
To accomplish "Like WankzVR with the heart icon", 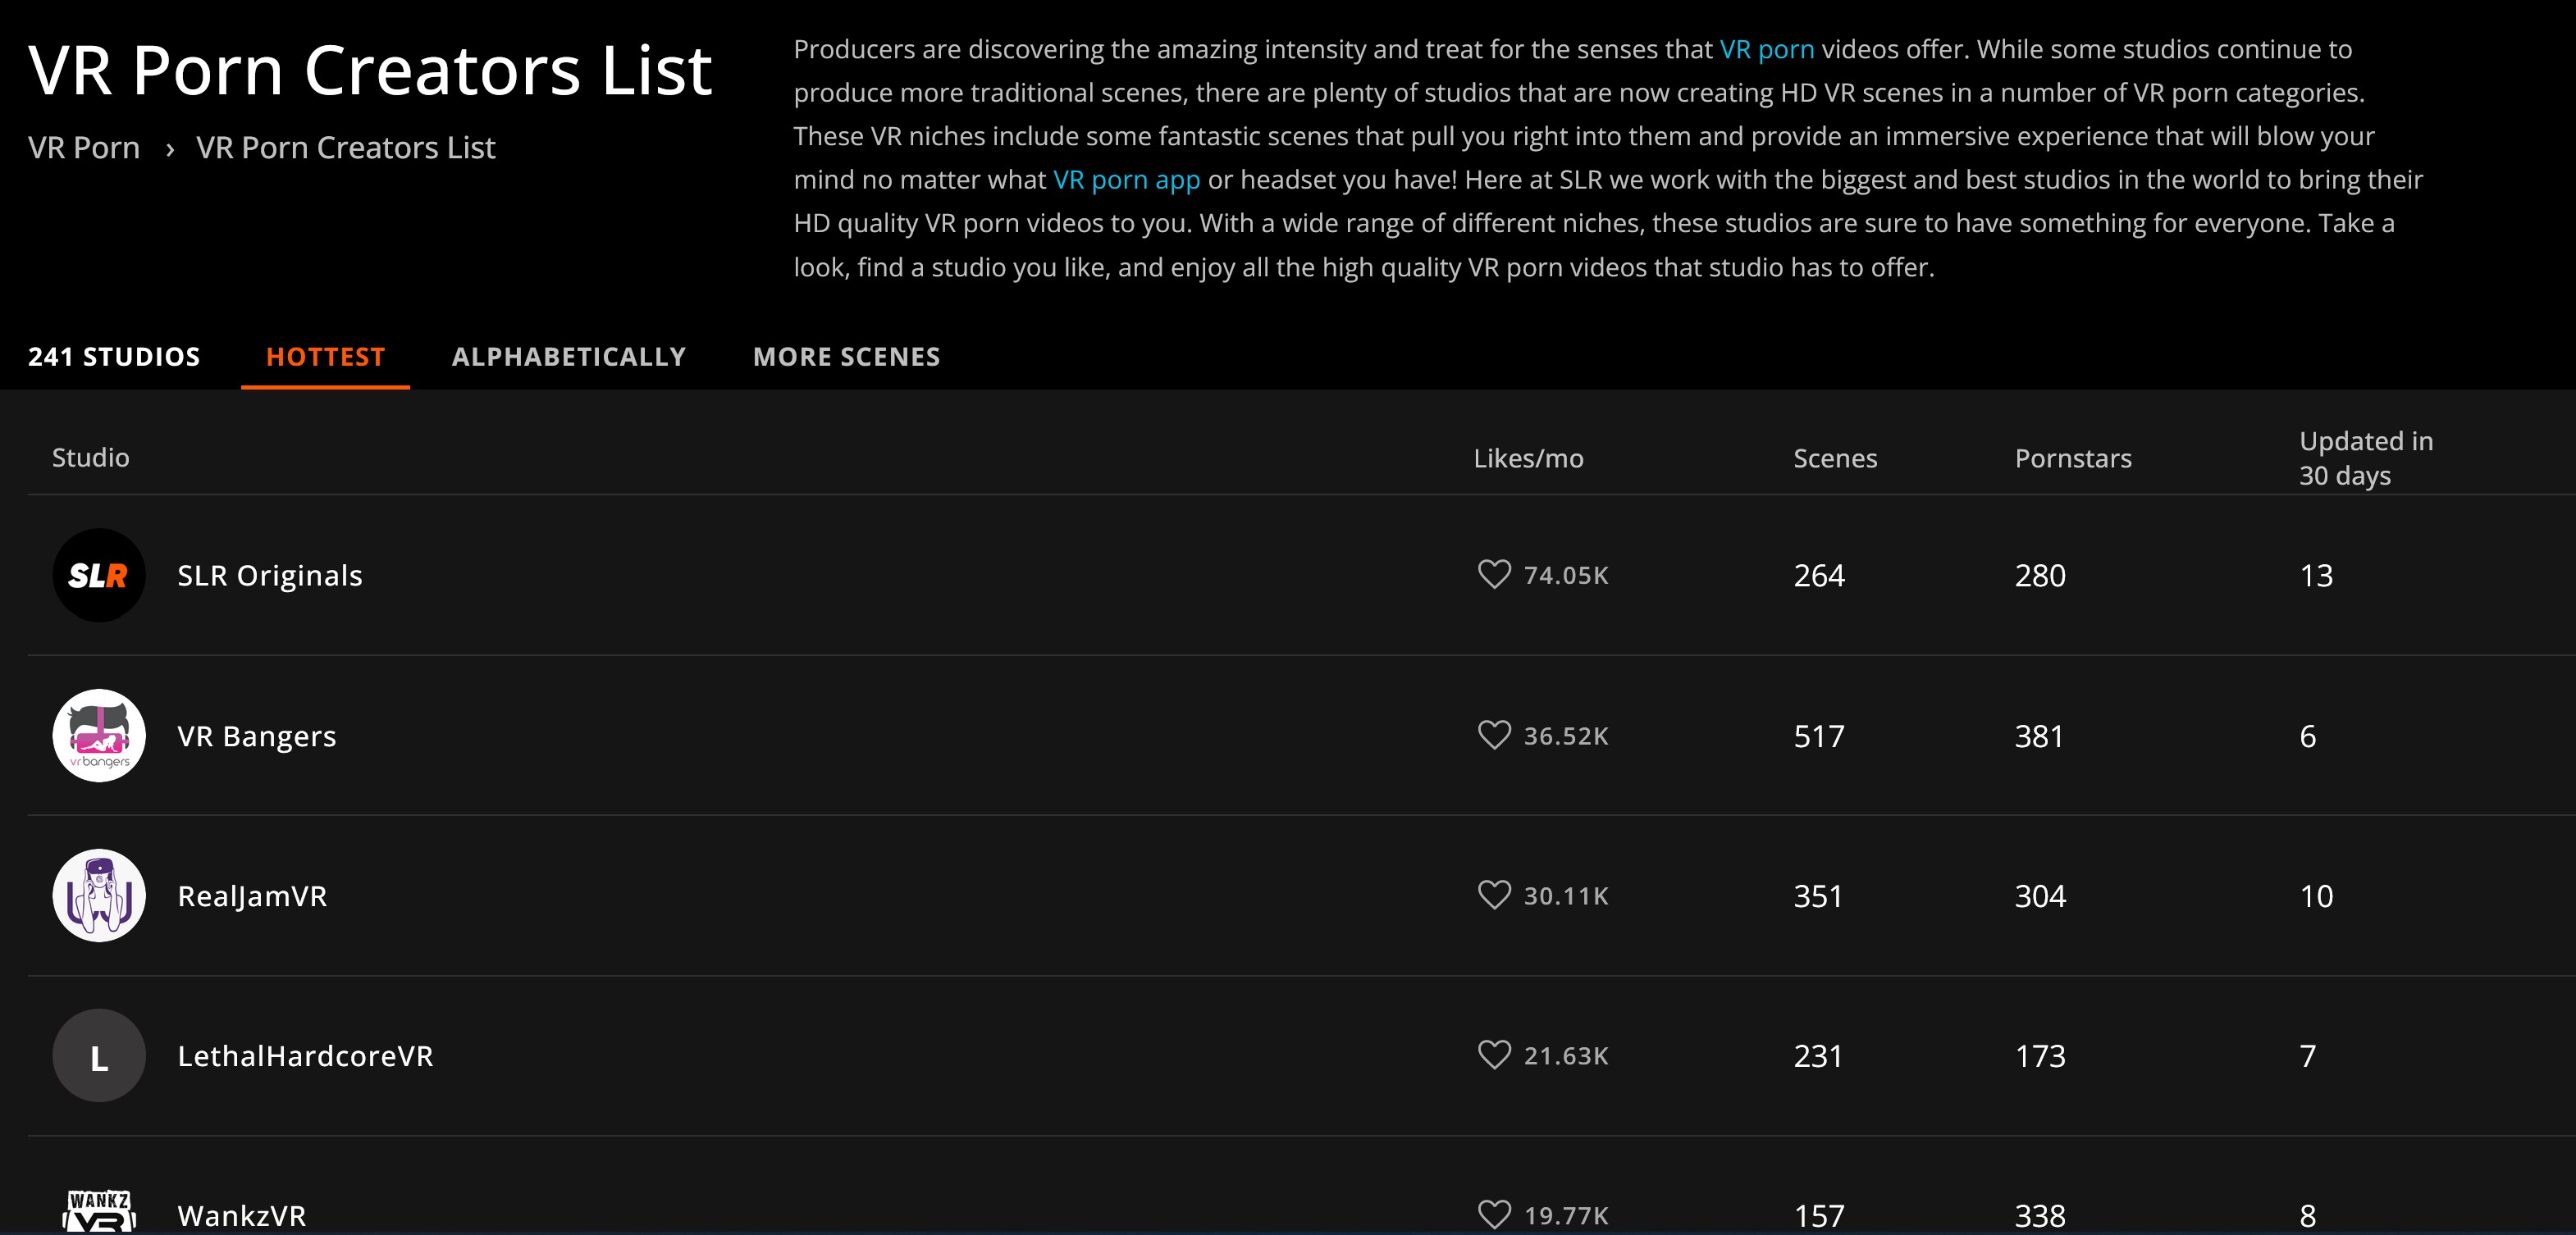I will pos(1494,1215).
